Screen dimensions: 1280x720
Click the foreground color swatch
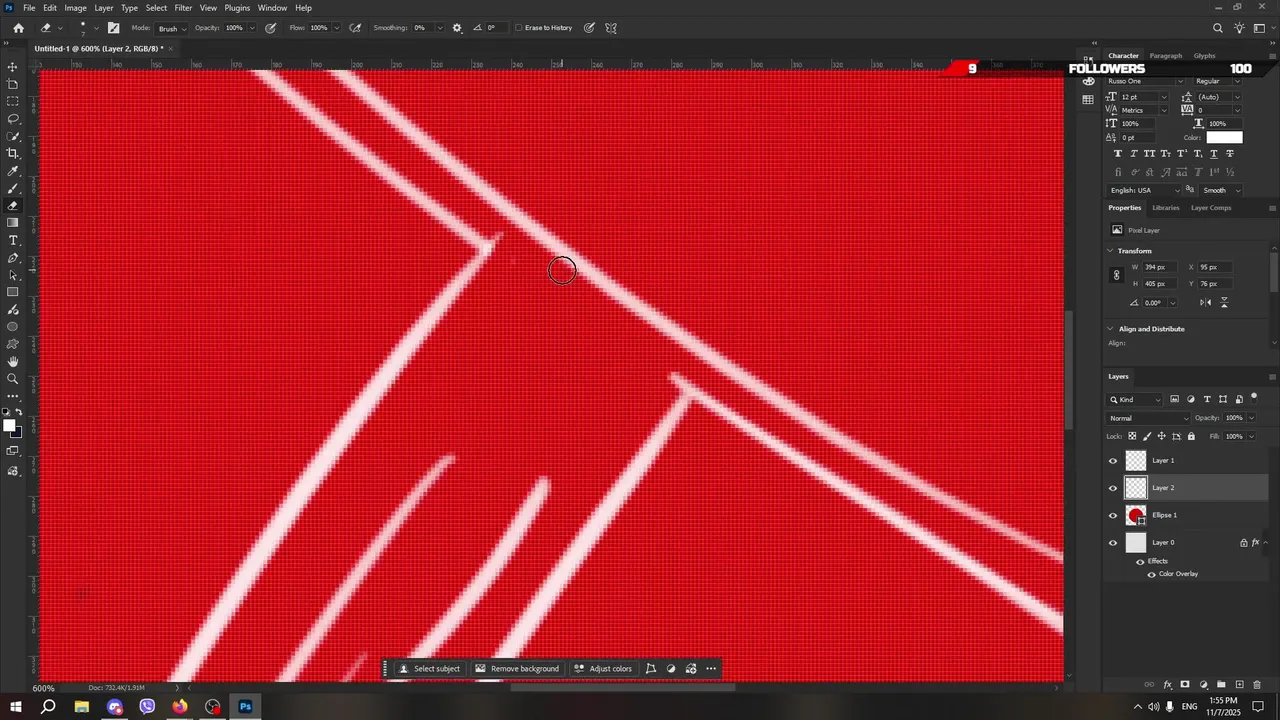9,426
